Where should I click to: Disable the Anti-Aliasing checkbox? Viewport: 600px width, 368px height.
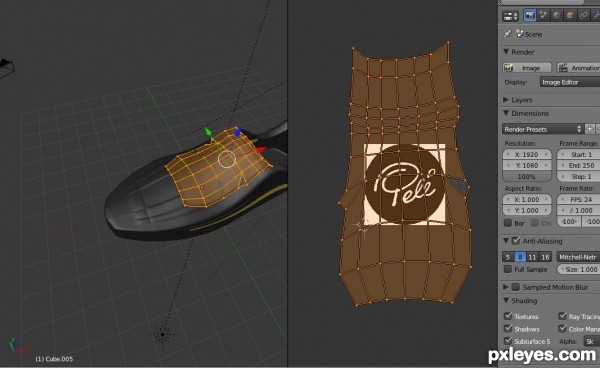[x=515, y=241]
